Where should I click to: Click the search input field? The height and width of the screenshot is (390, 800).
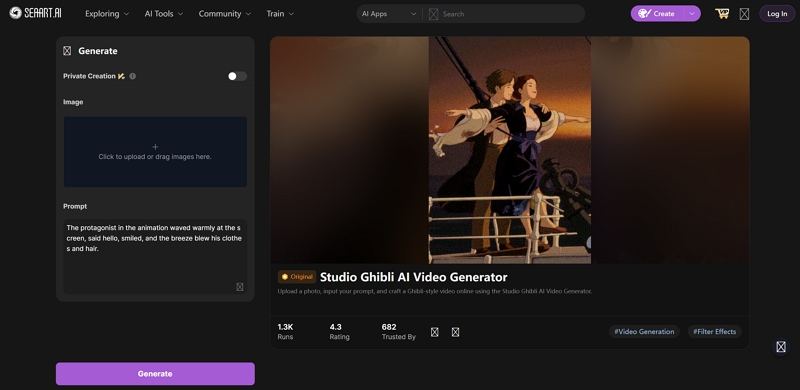510,14
